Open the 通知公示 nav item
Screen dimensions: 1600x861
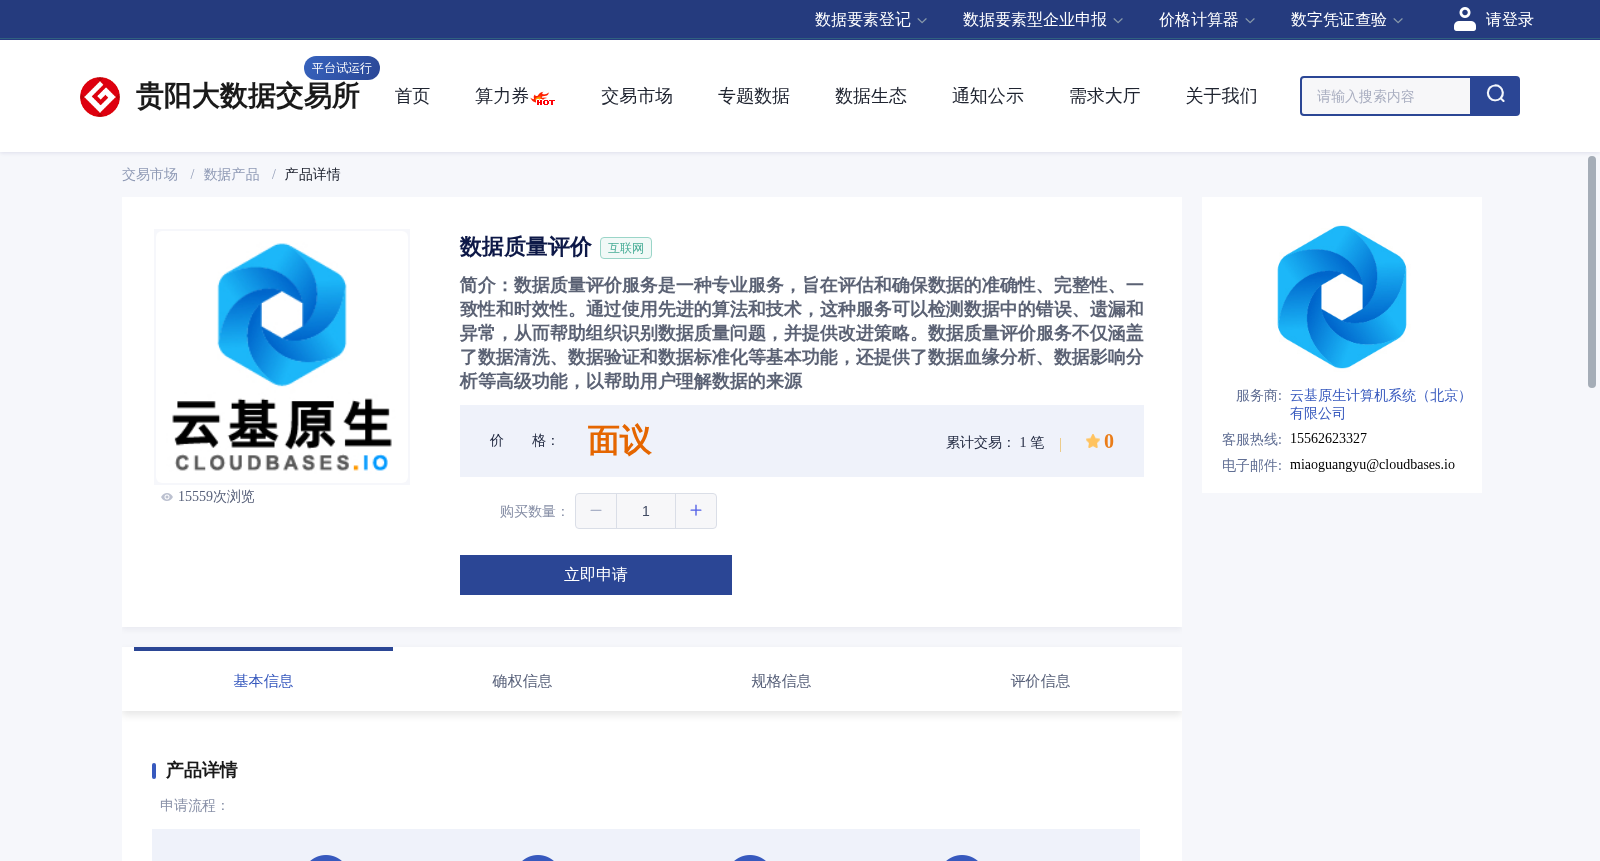[988, 96]
